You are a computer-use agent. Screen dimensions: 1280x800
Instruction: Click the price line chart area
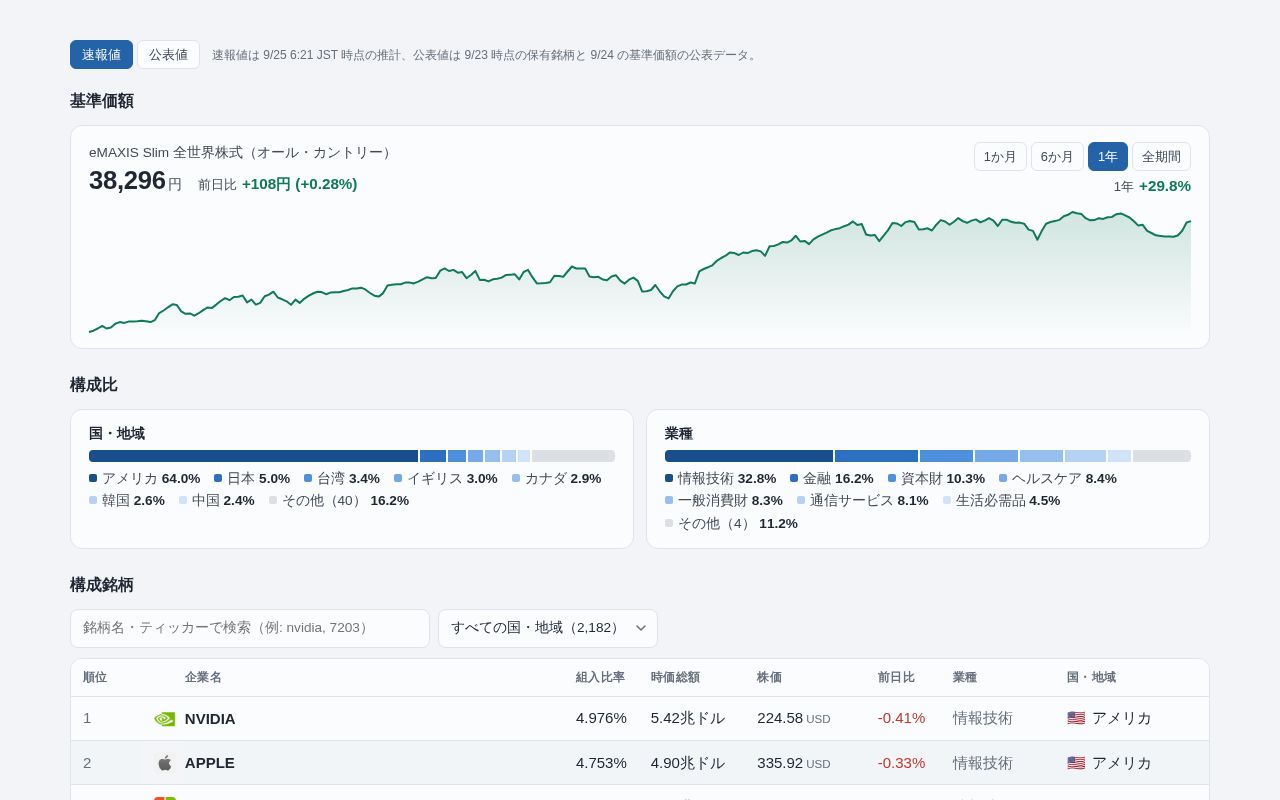640,270
